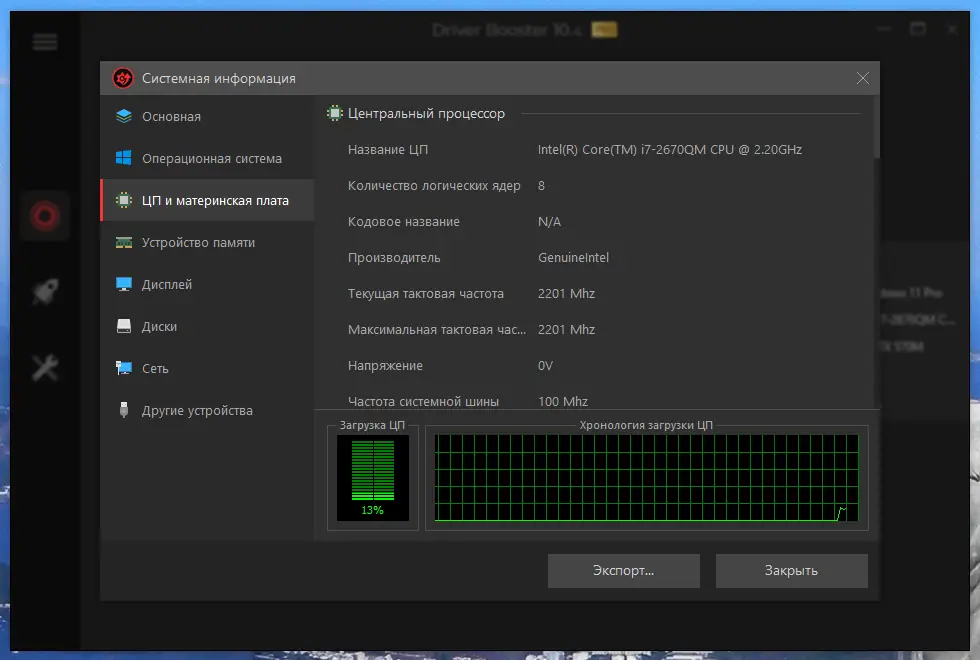Close the Системная информация dialog with X
Viewport: 980px width, 660px height.
[x=862, y=78]
